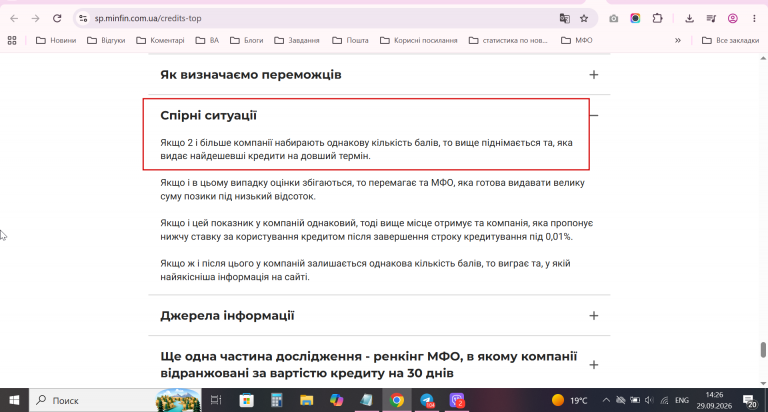Go forward with the browser arrow
Screen dimensions: 768x412
(35, 18)
